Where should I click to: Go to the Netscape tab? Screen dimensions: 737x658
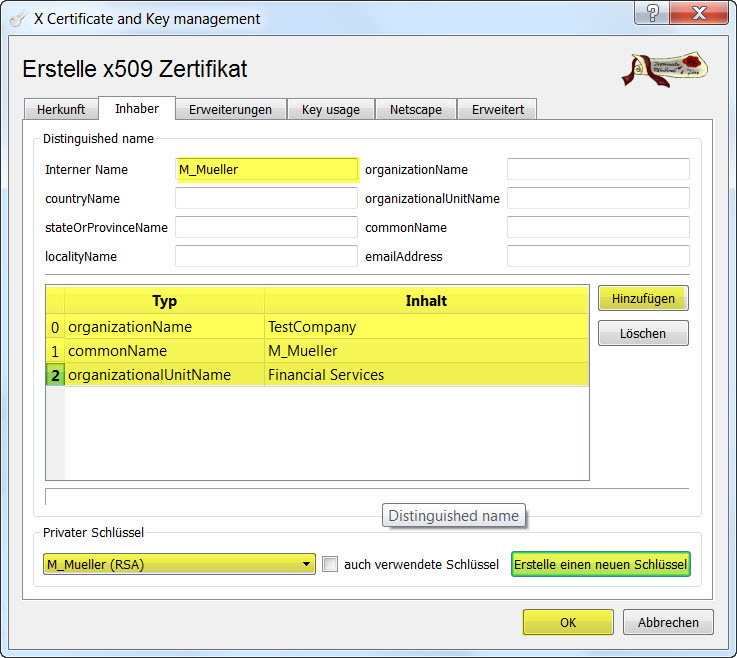(x=415, y=109)
